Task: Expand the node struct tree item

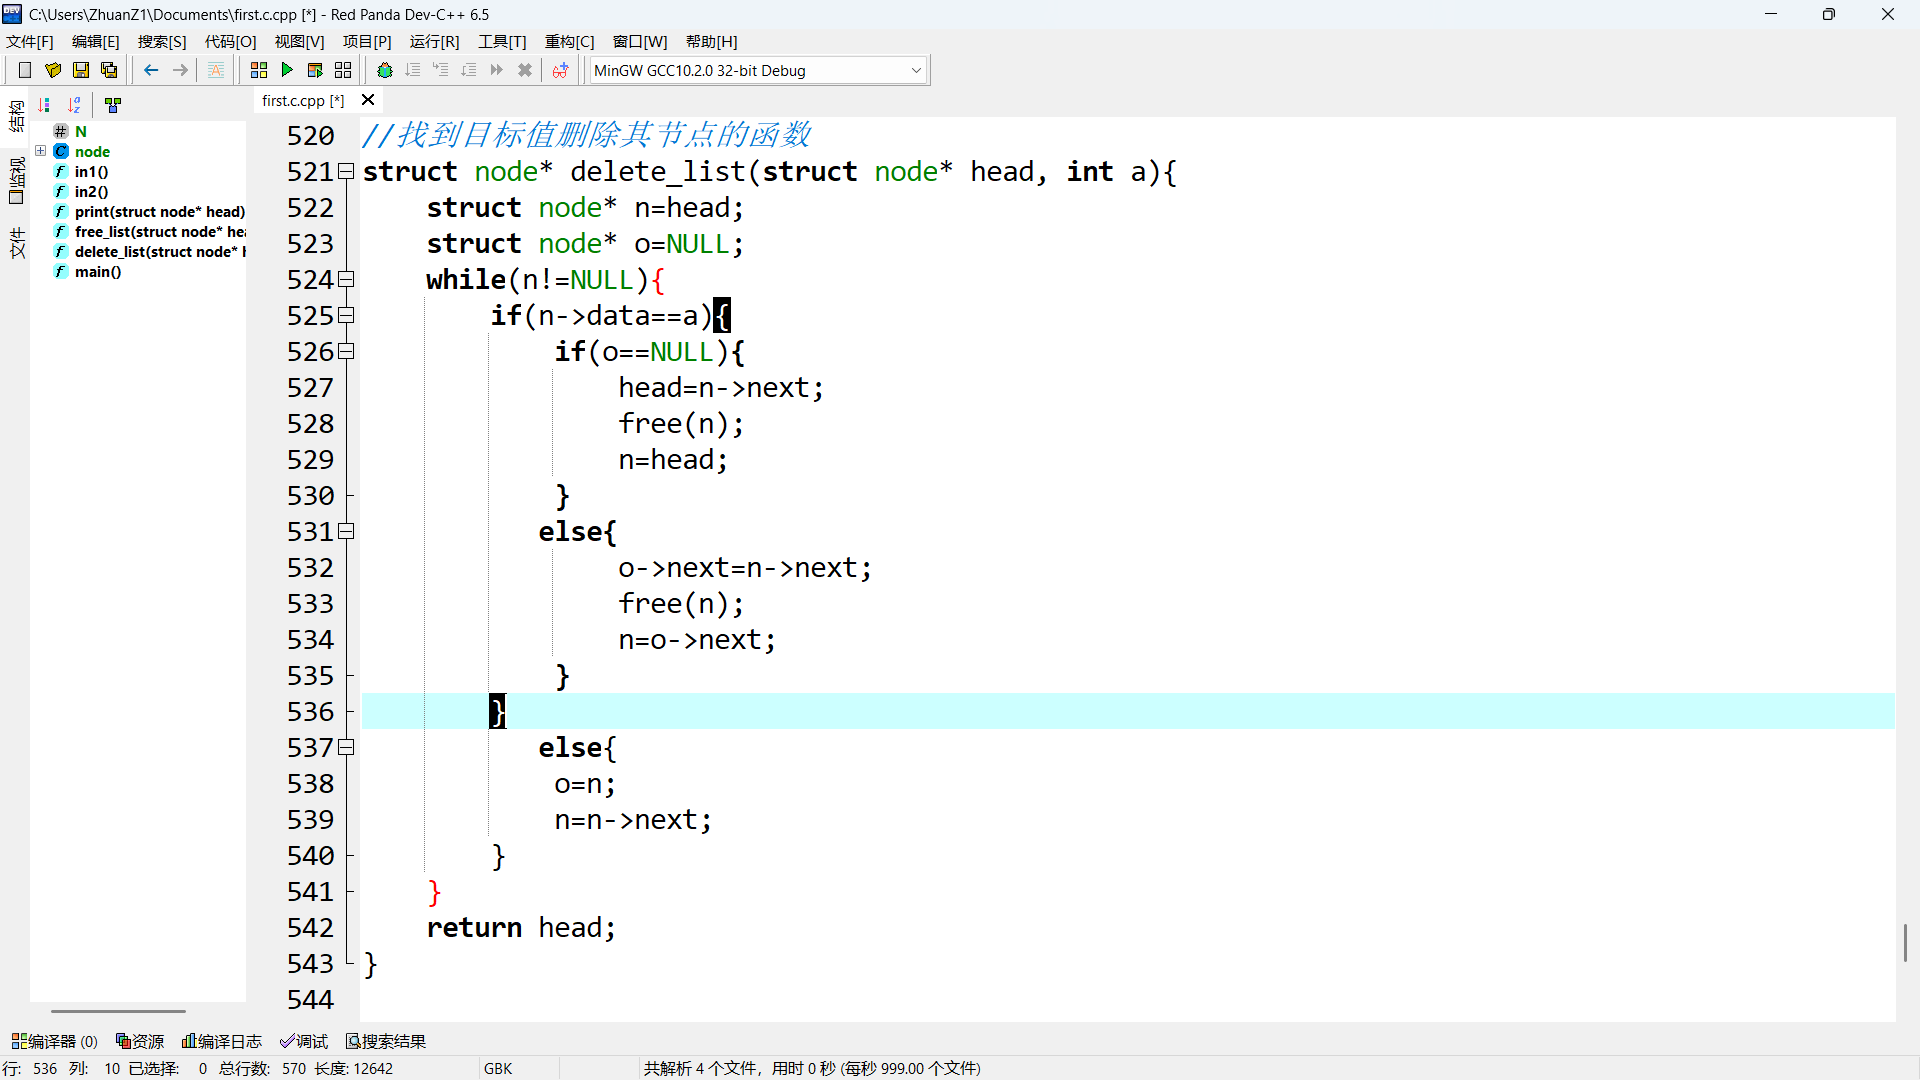Action: [x=41, y=151]
